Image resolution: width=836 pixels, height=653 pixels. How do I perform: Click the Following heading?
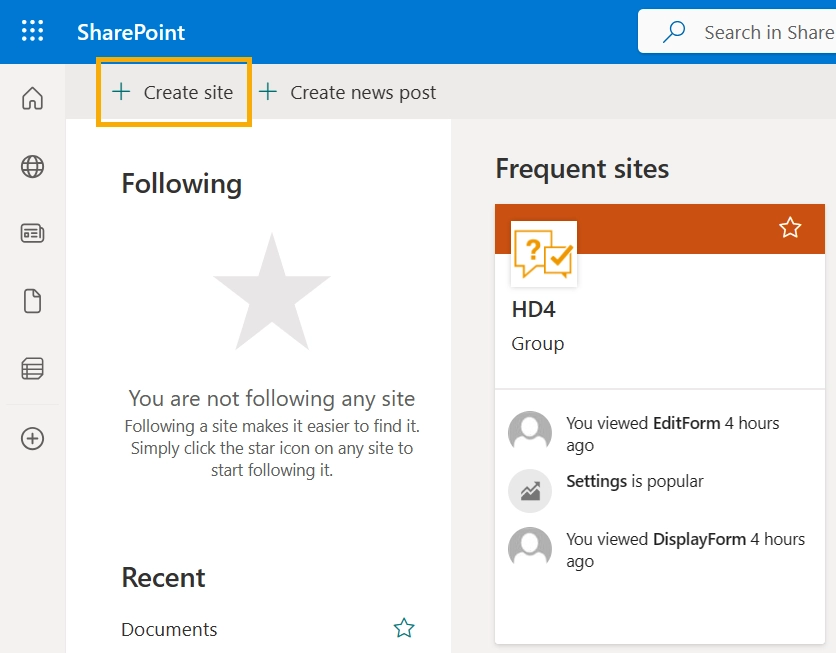click(182, 184)
